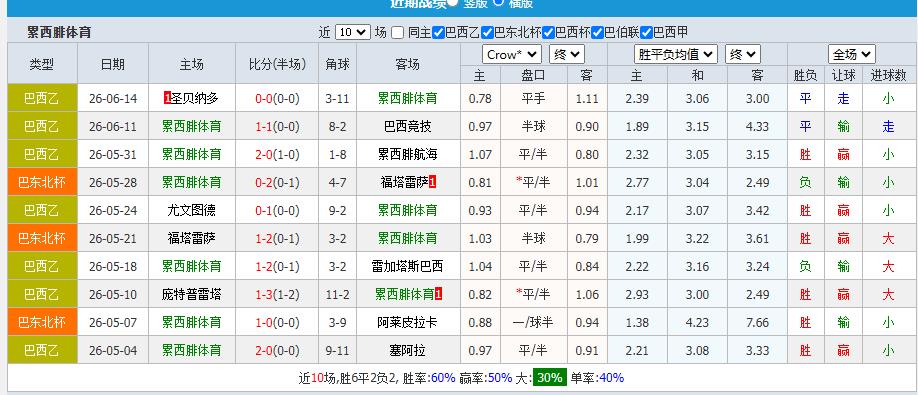Open the 0-0(0-0) score on 26-06-14
This screenshot has height=395, width=918.
tap(277, 98)
